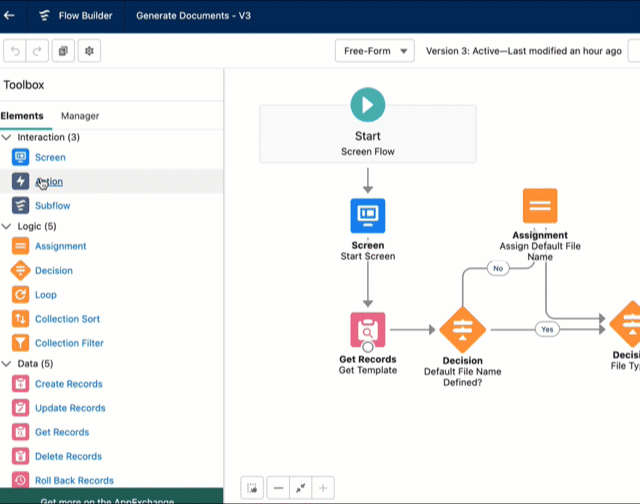The width and height of the screenshot is (640, 504).
Task: Click the Get Template node's connector circle
Action: (368, 347)
